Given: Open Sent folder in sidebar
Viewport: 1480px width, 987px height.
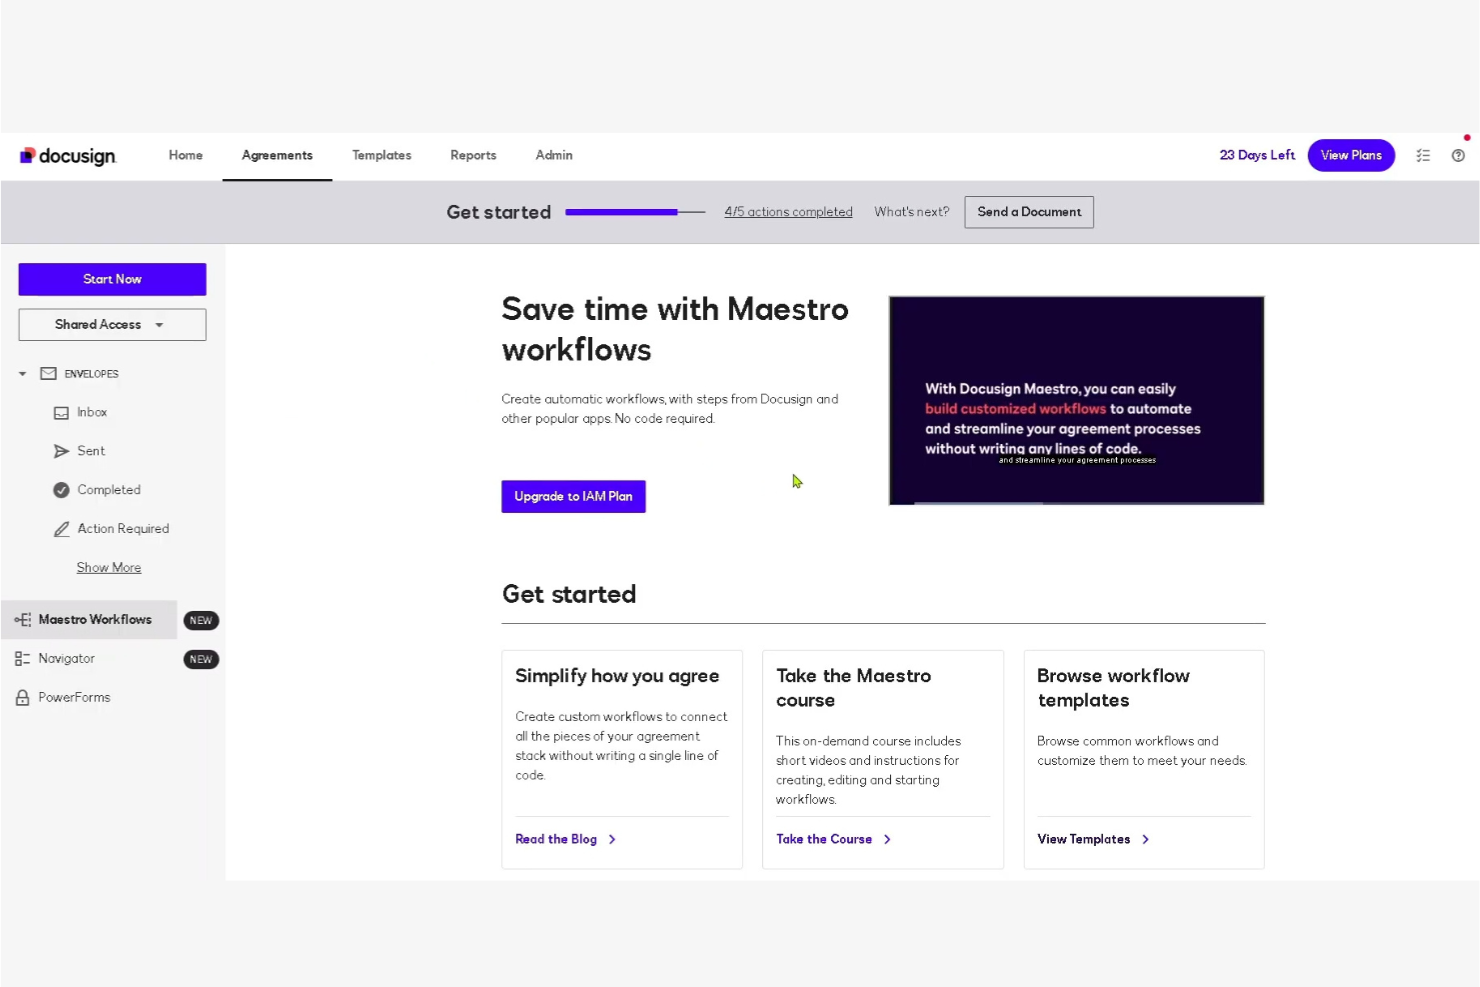Looking at the screenshot, I should pyautogui.click(x=91, y=452).
